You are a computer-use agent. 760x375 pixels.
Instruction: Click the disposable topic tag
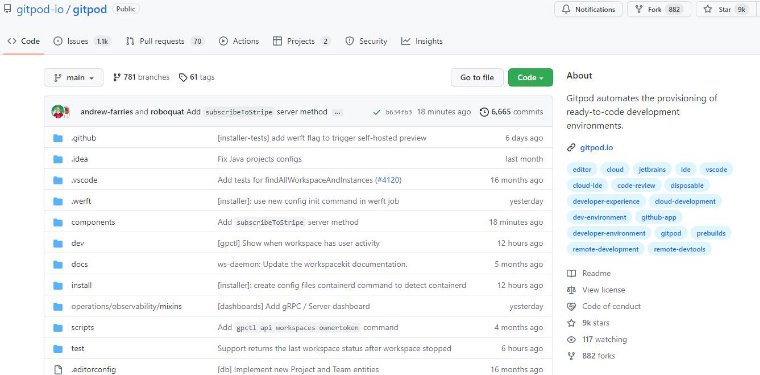point(687,186)
